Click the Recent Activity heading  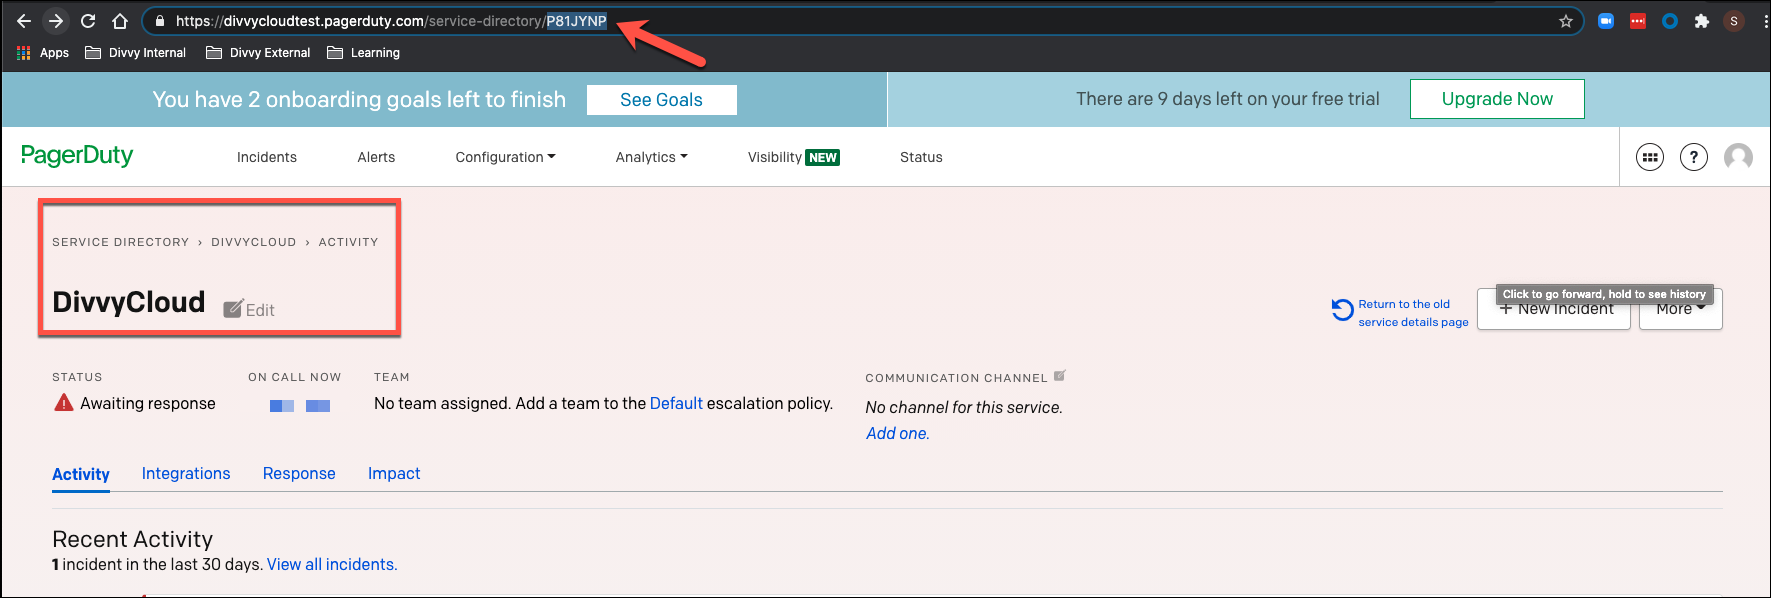[132, 539]
